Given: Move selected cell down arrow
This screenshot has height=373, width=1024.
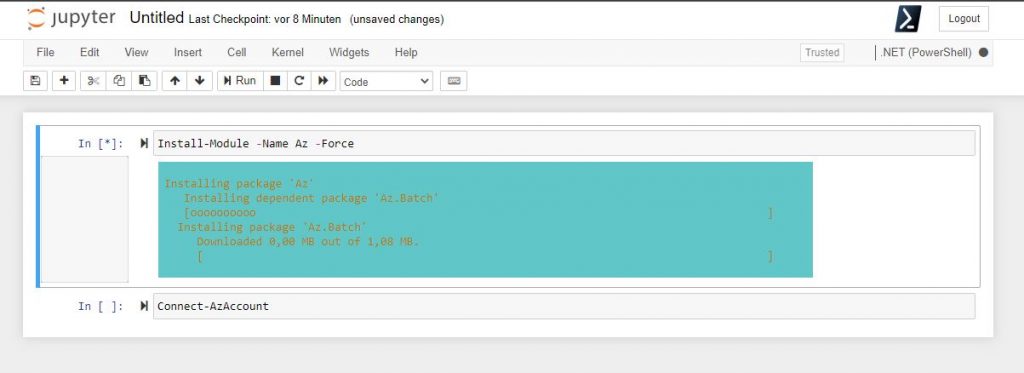Looking at the screenshot, I should tap(200, 81).
